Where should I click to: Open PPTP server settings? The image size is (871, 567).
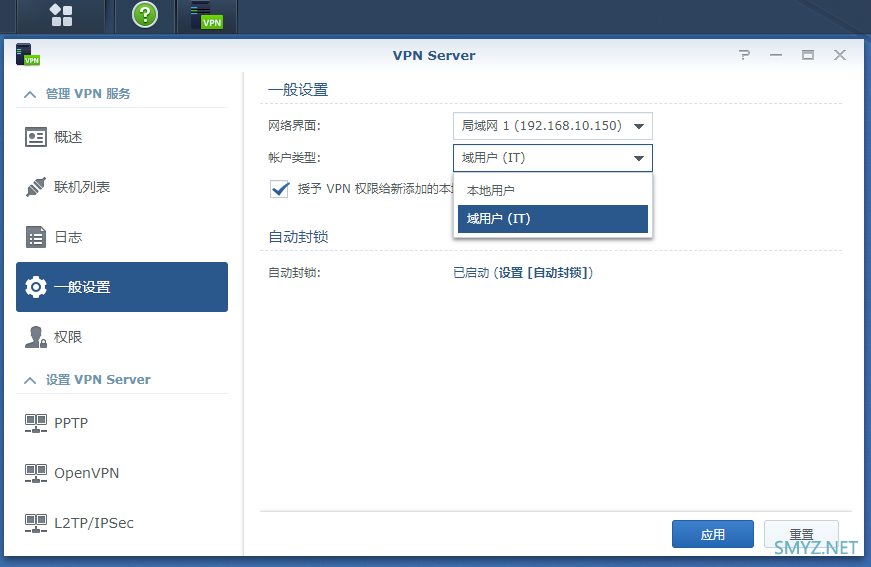click(122, 423)
